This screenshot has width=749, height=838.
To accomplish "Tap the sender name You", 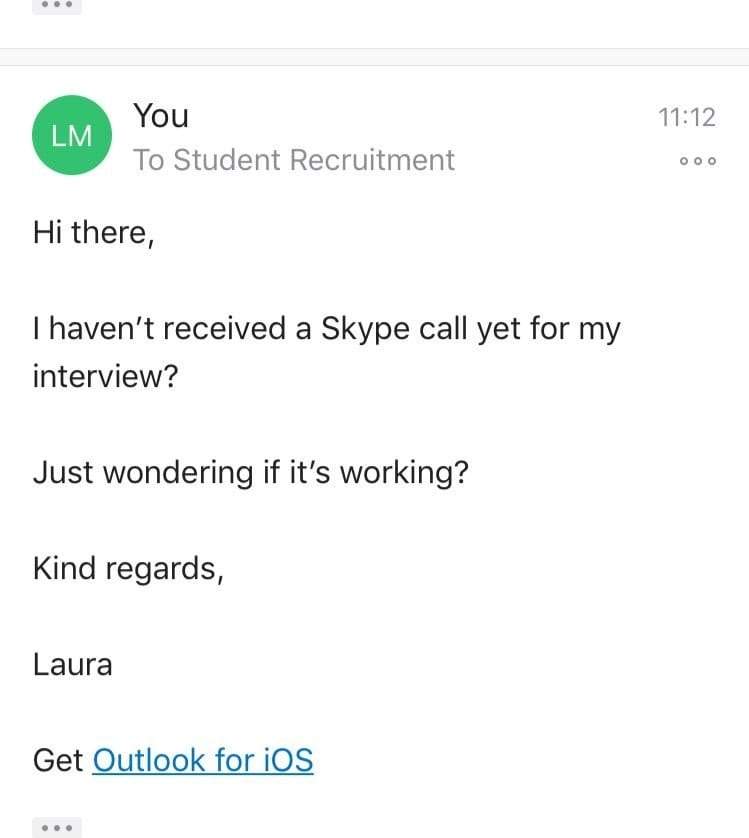I will click(x=161, y=116).
